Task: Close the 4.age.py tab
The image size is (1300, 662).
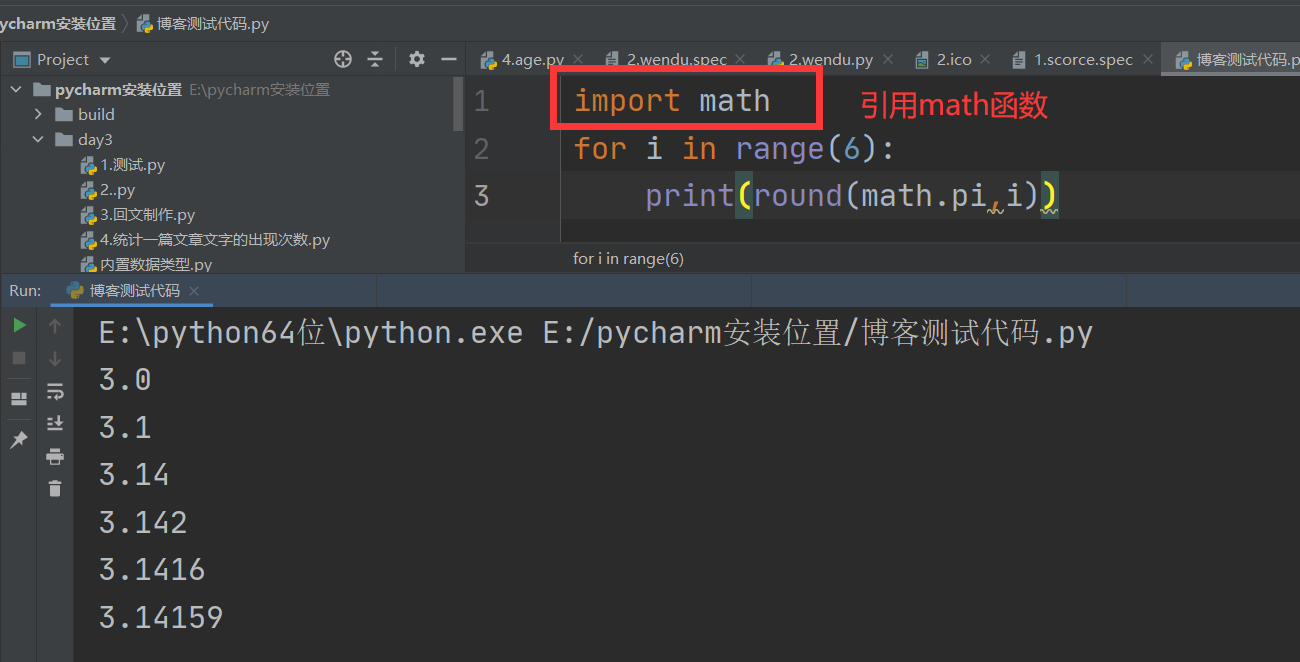Action: point(578,60)
